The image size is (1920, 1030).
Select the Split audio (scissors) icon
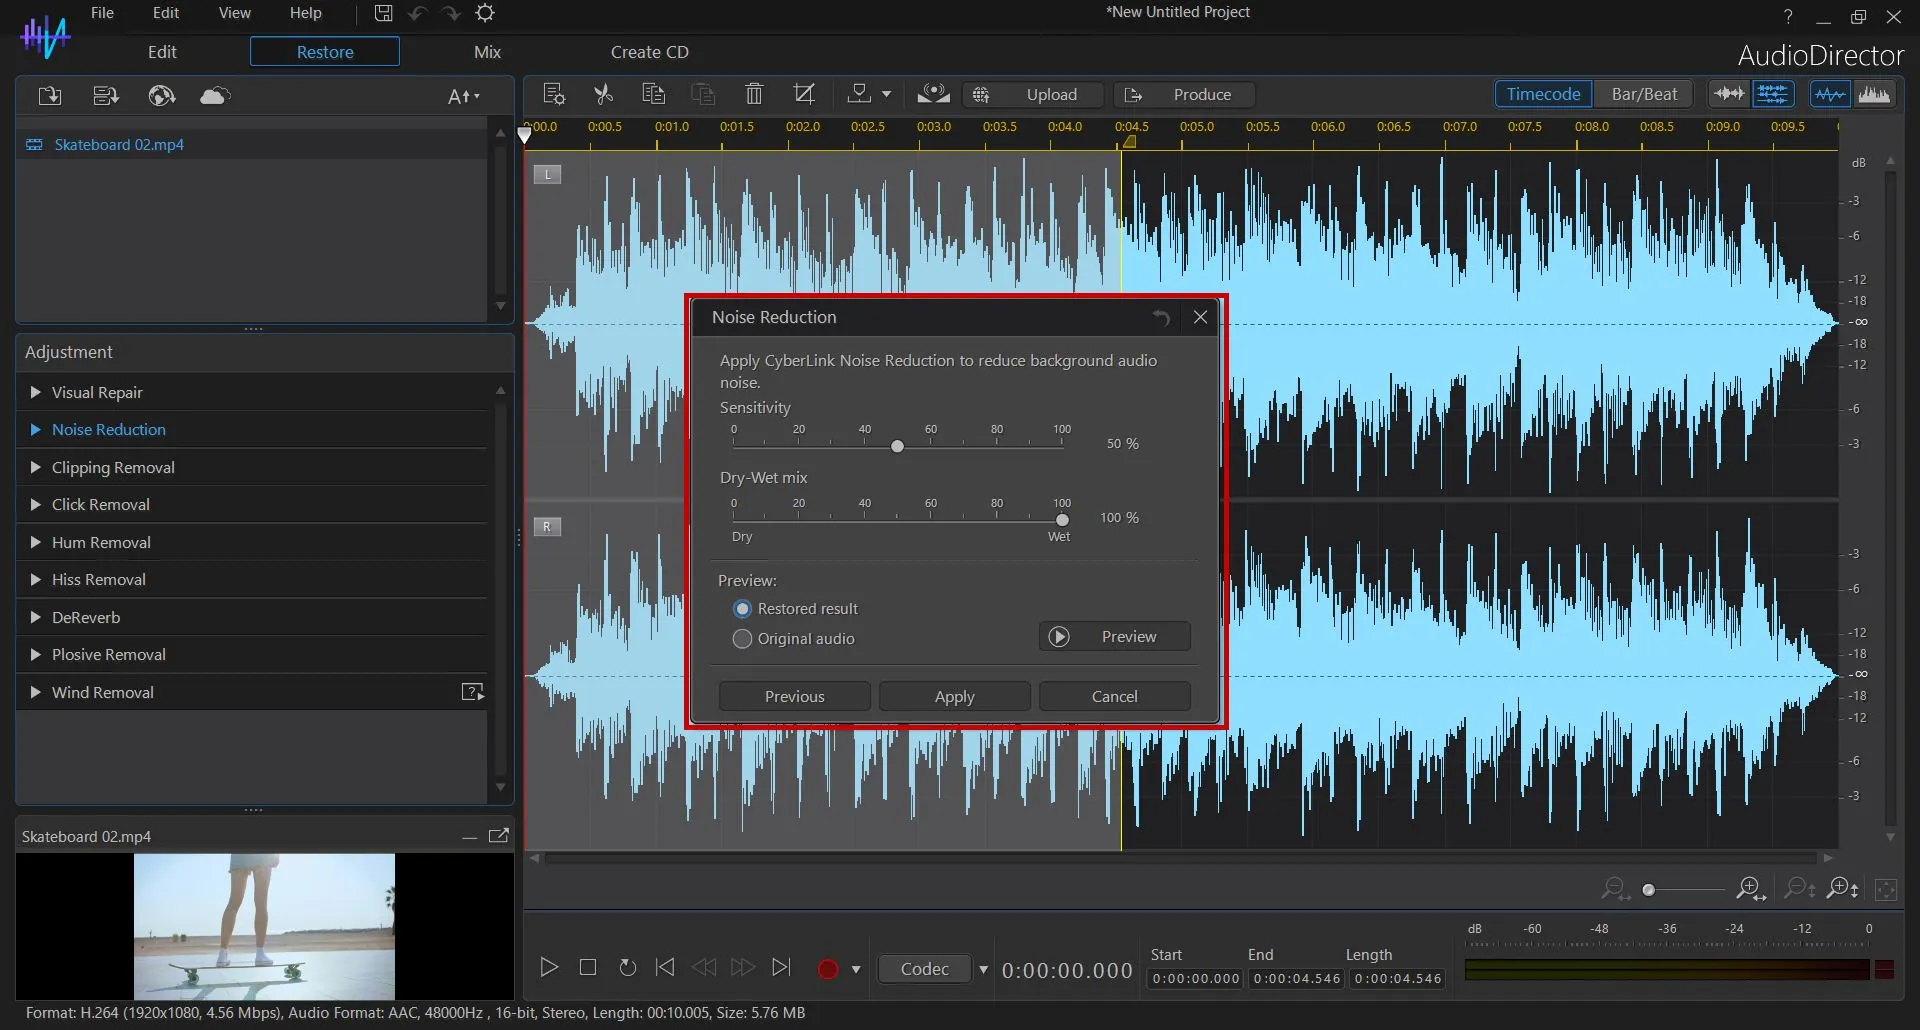(x=603, y=94)
